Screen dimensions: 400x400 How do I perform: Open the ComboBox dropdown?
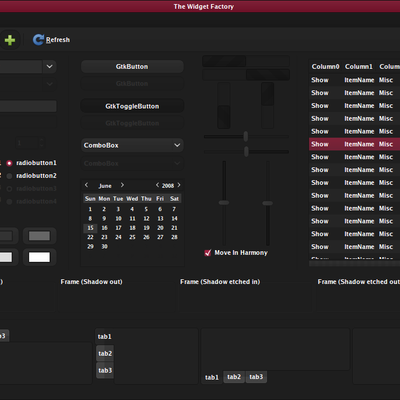coord(132,145)
